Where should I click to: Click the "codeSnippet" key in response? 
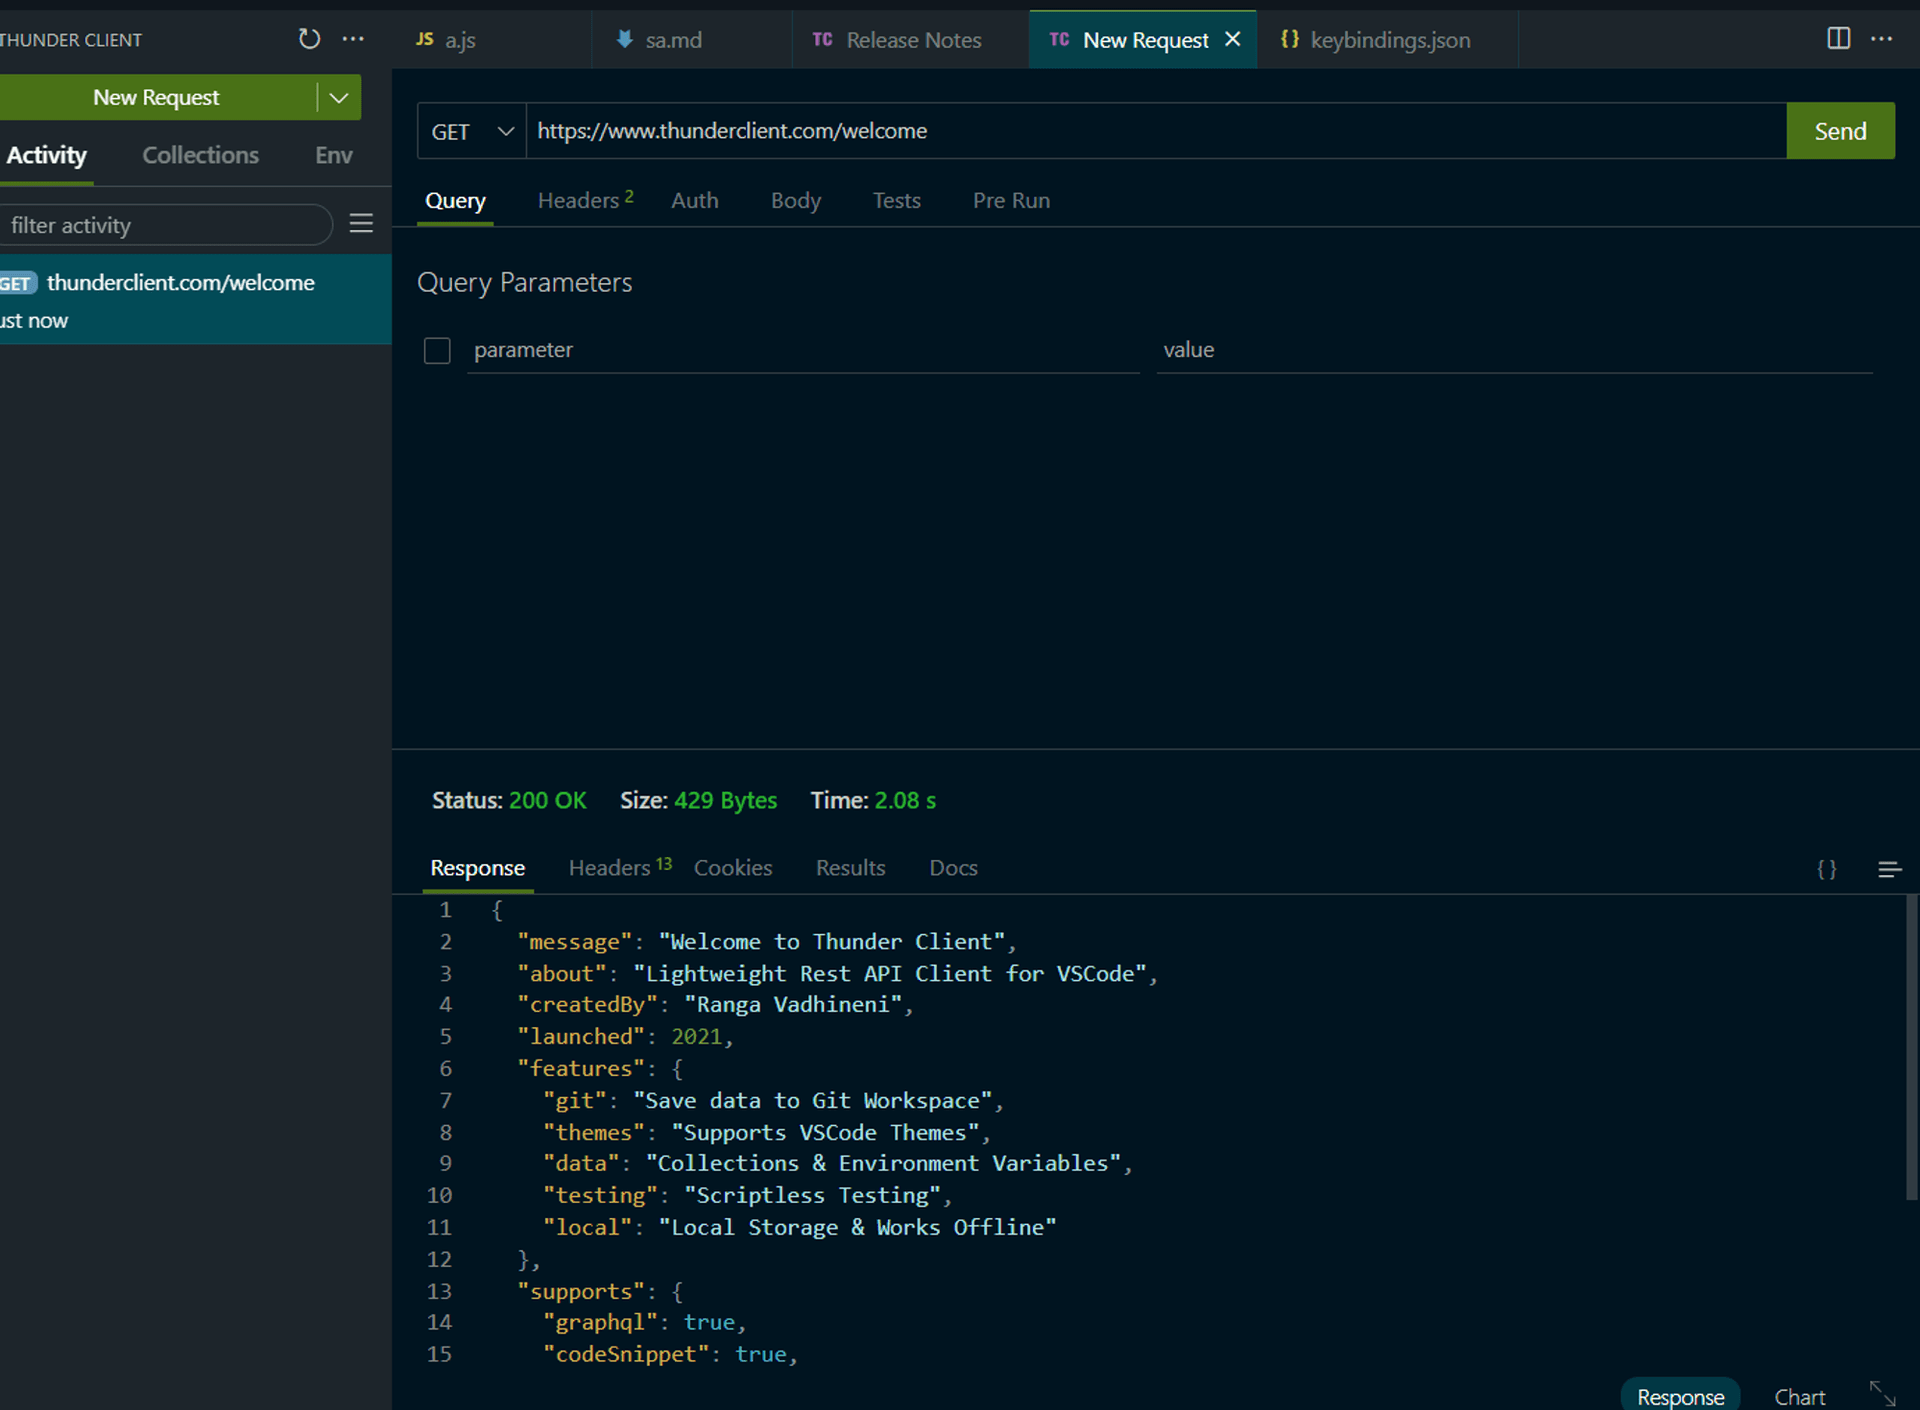tap(626, 1355)
